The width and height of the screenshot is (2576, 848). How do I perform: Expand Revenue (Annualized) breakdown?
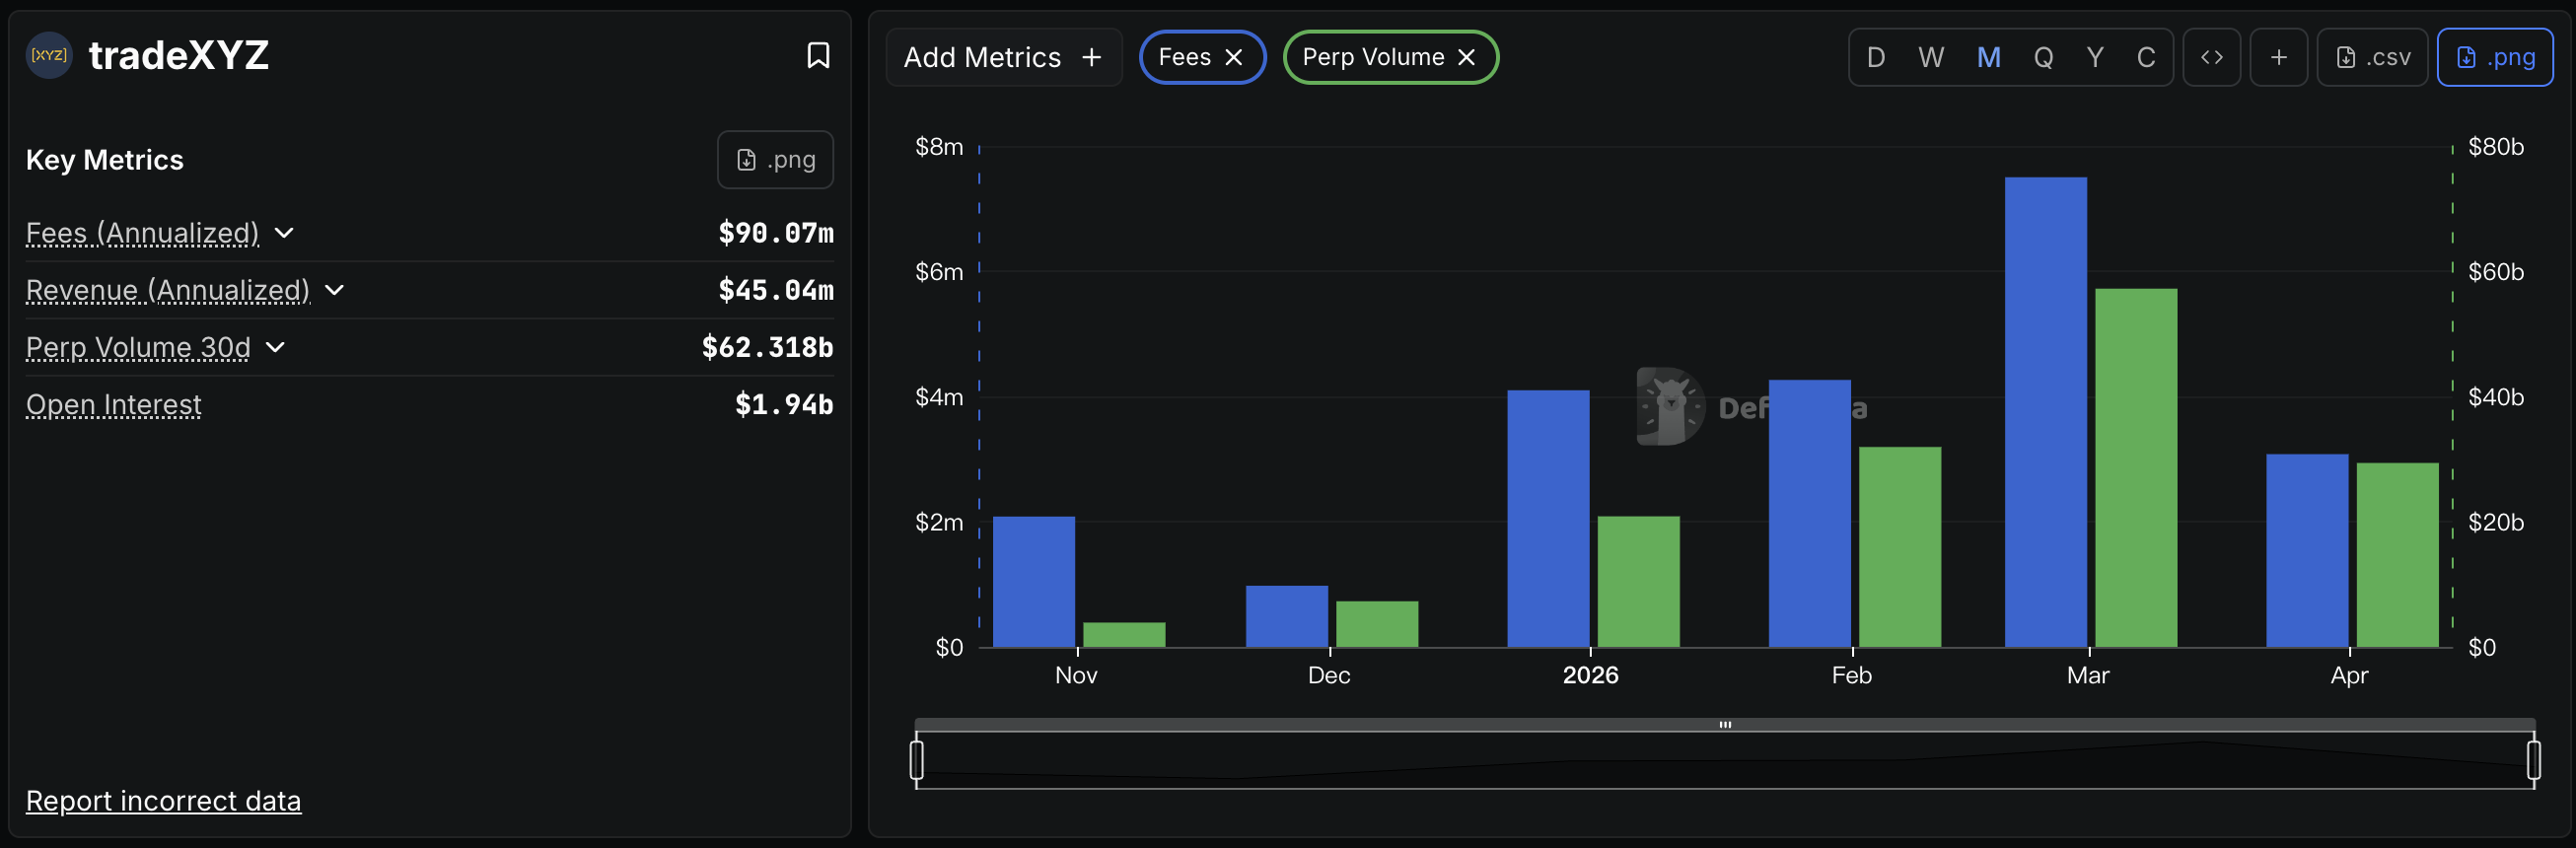point(335,290)
